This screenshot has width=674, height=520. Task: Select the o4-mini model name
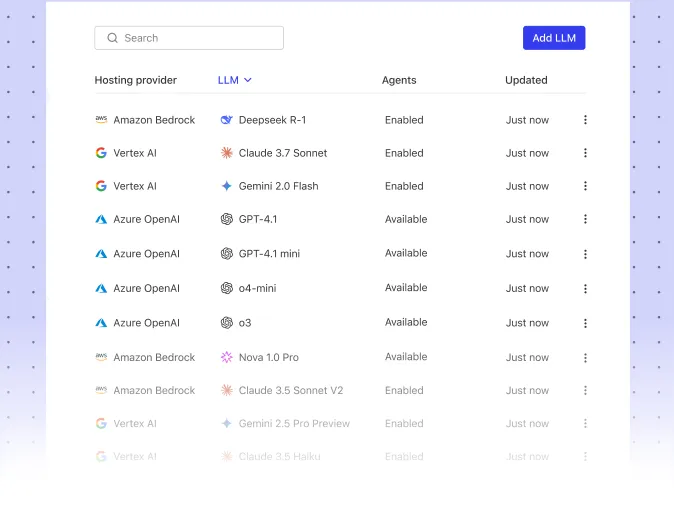[257, 288]
